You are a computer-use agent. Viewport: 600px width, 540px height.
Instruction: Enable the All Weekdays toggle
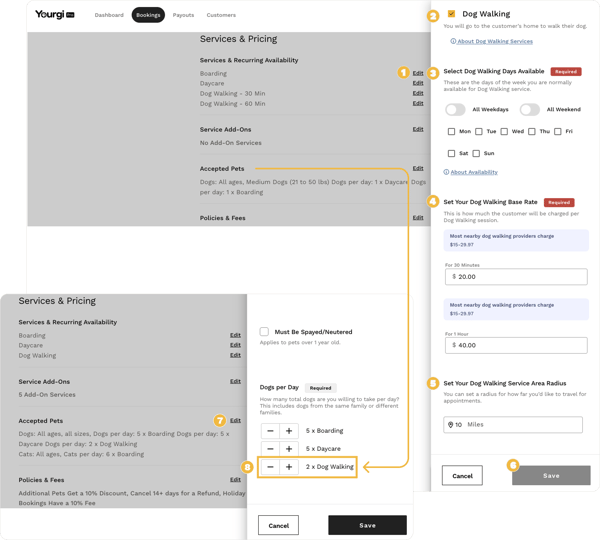[455, 109]
